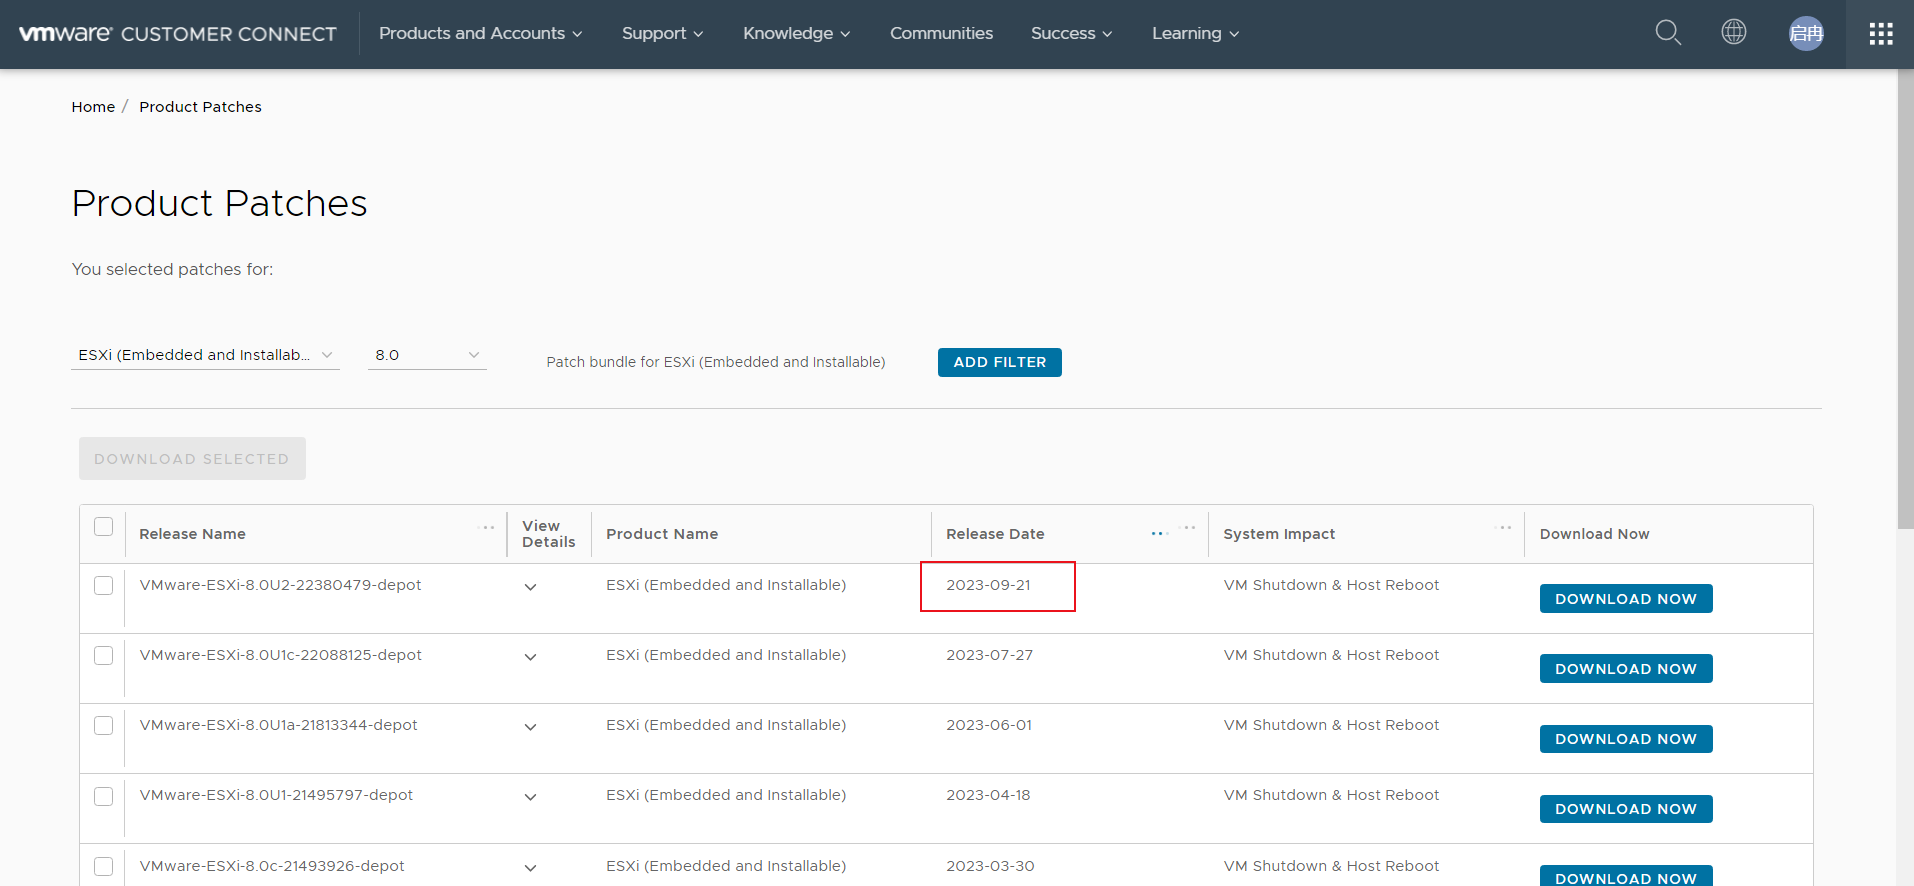1914x886 pixels.
Task: Sort by the Release Date column header
Action: tap(995, 534)
